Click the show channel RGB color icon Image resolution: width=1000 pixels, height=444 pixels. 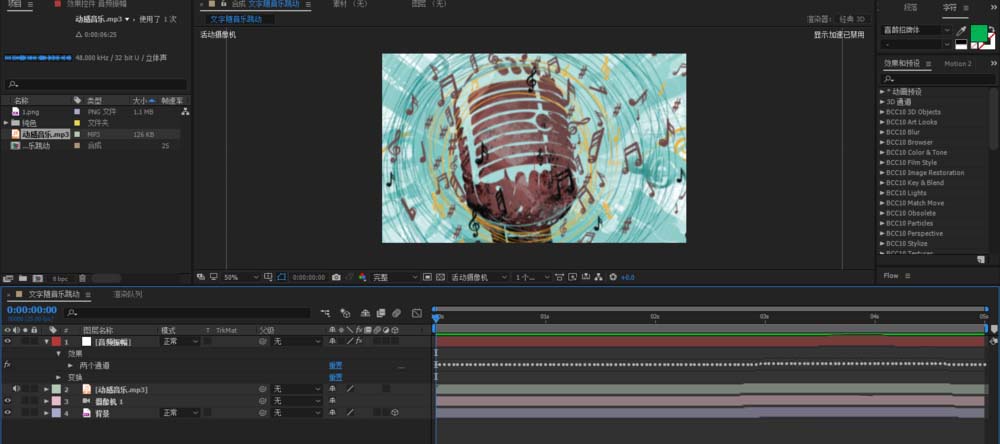tap(361, 277)
